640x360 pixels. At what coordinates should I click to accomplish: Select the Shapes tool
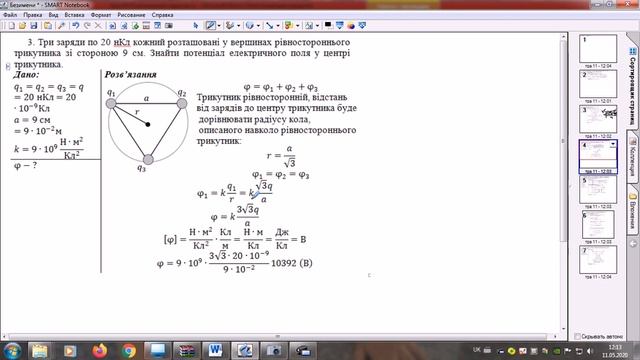[x=289, y=26]
